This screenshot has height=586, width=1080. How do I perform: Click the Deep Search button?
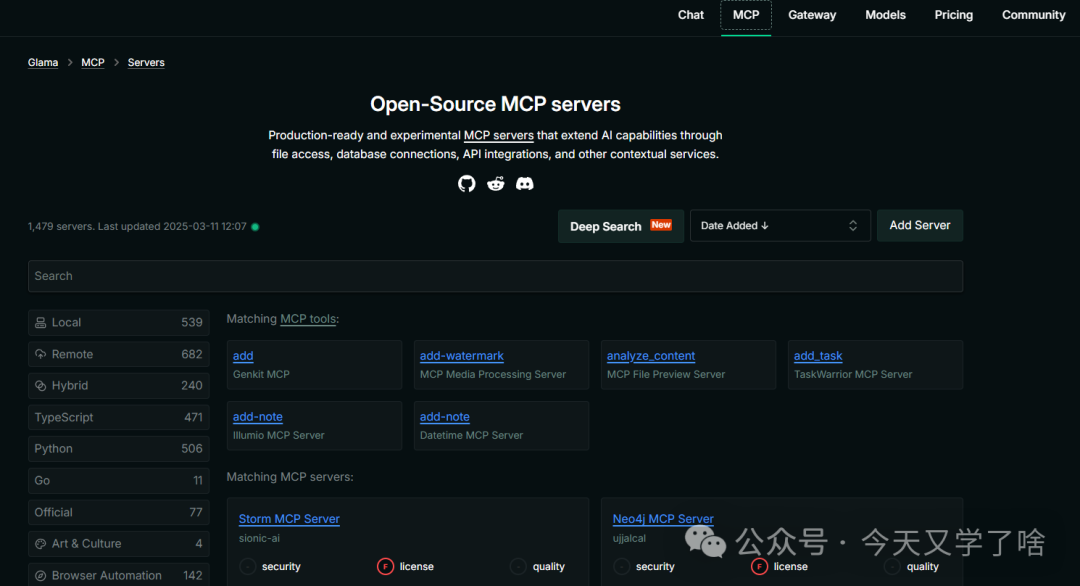point(621,226)
